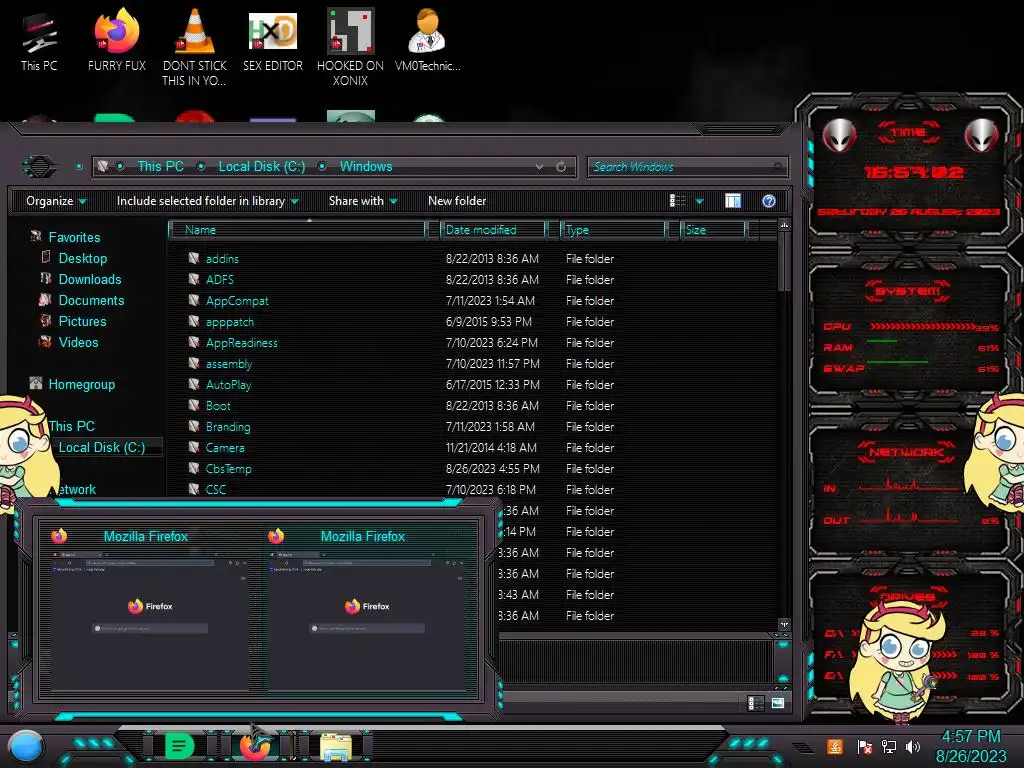The height and width of the screenshot is (768, 1024).
Task: Click Java tray icon
Action: [x=835, y=746]
